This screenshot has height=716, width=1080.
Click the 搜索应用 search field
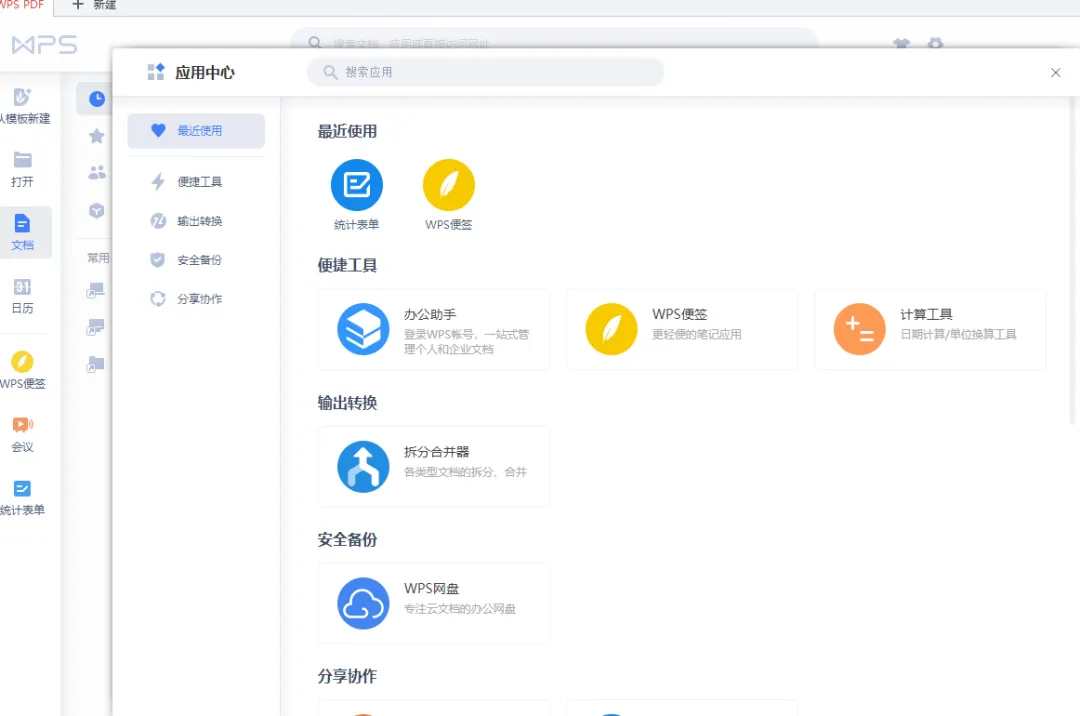coord(486,72)
